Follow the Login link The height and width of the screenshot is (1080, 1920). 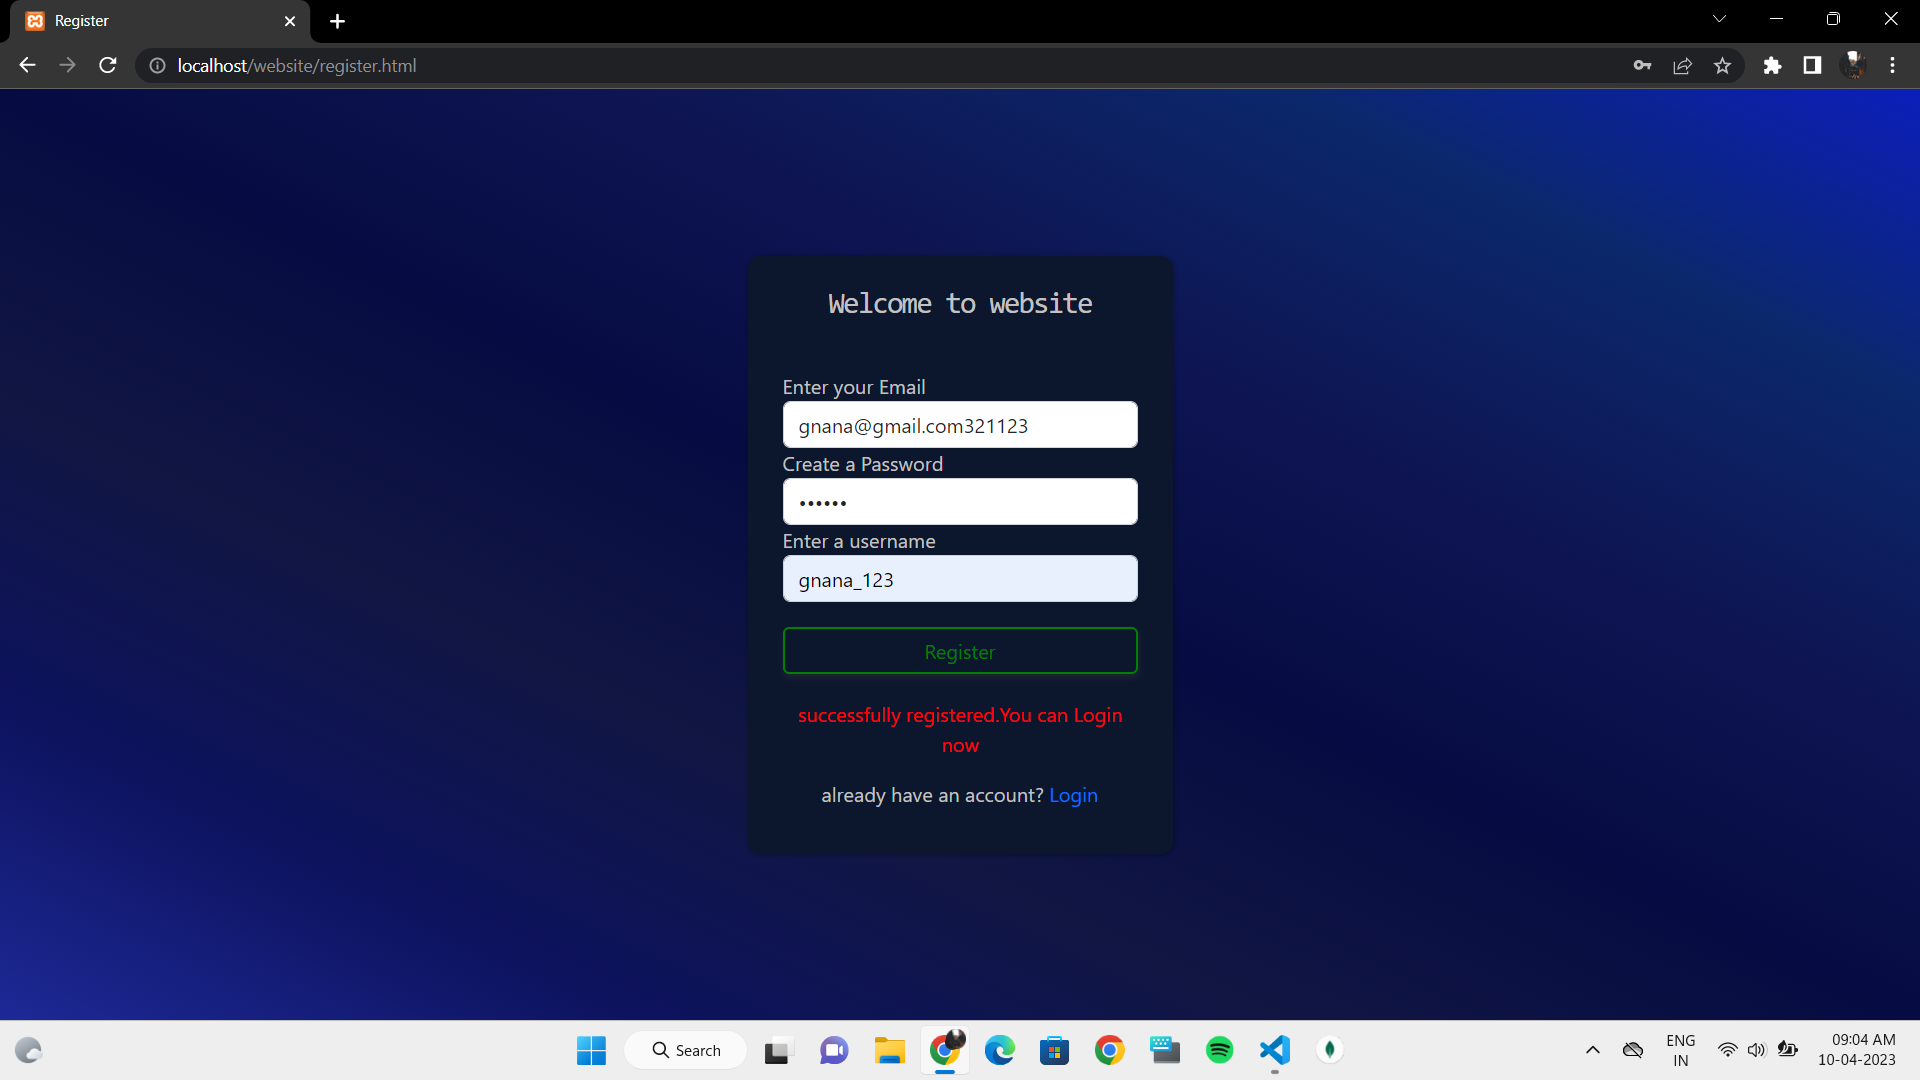tap(1073, 795)
